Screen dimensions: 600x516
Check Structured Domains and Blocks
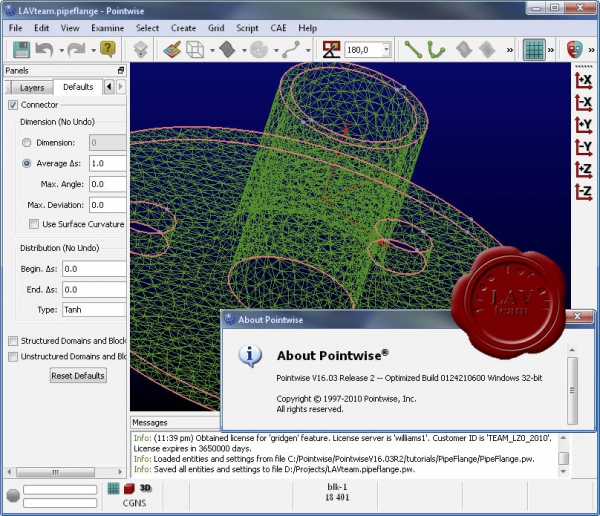click(x=13, y=341)
